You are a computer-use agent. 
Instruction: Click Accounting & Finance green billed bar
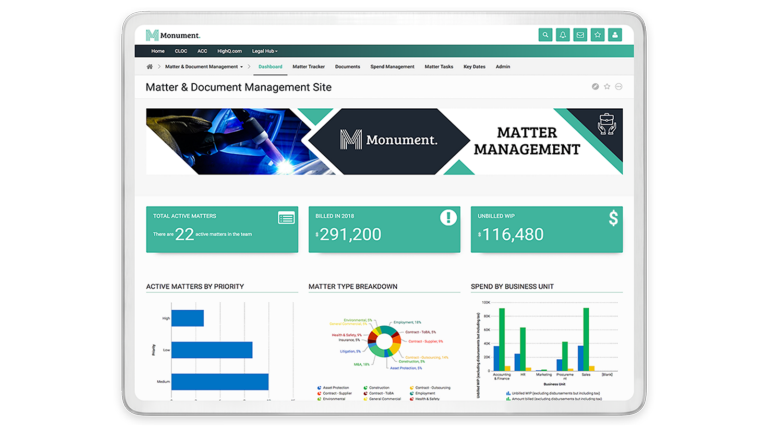(502, 339)
